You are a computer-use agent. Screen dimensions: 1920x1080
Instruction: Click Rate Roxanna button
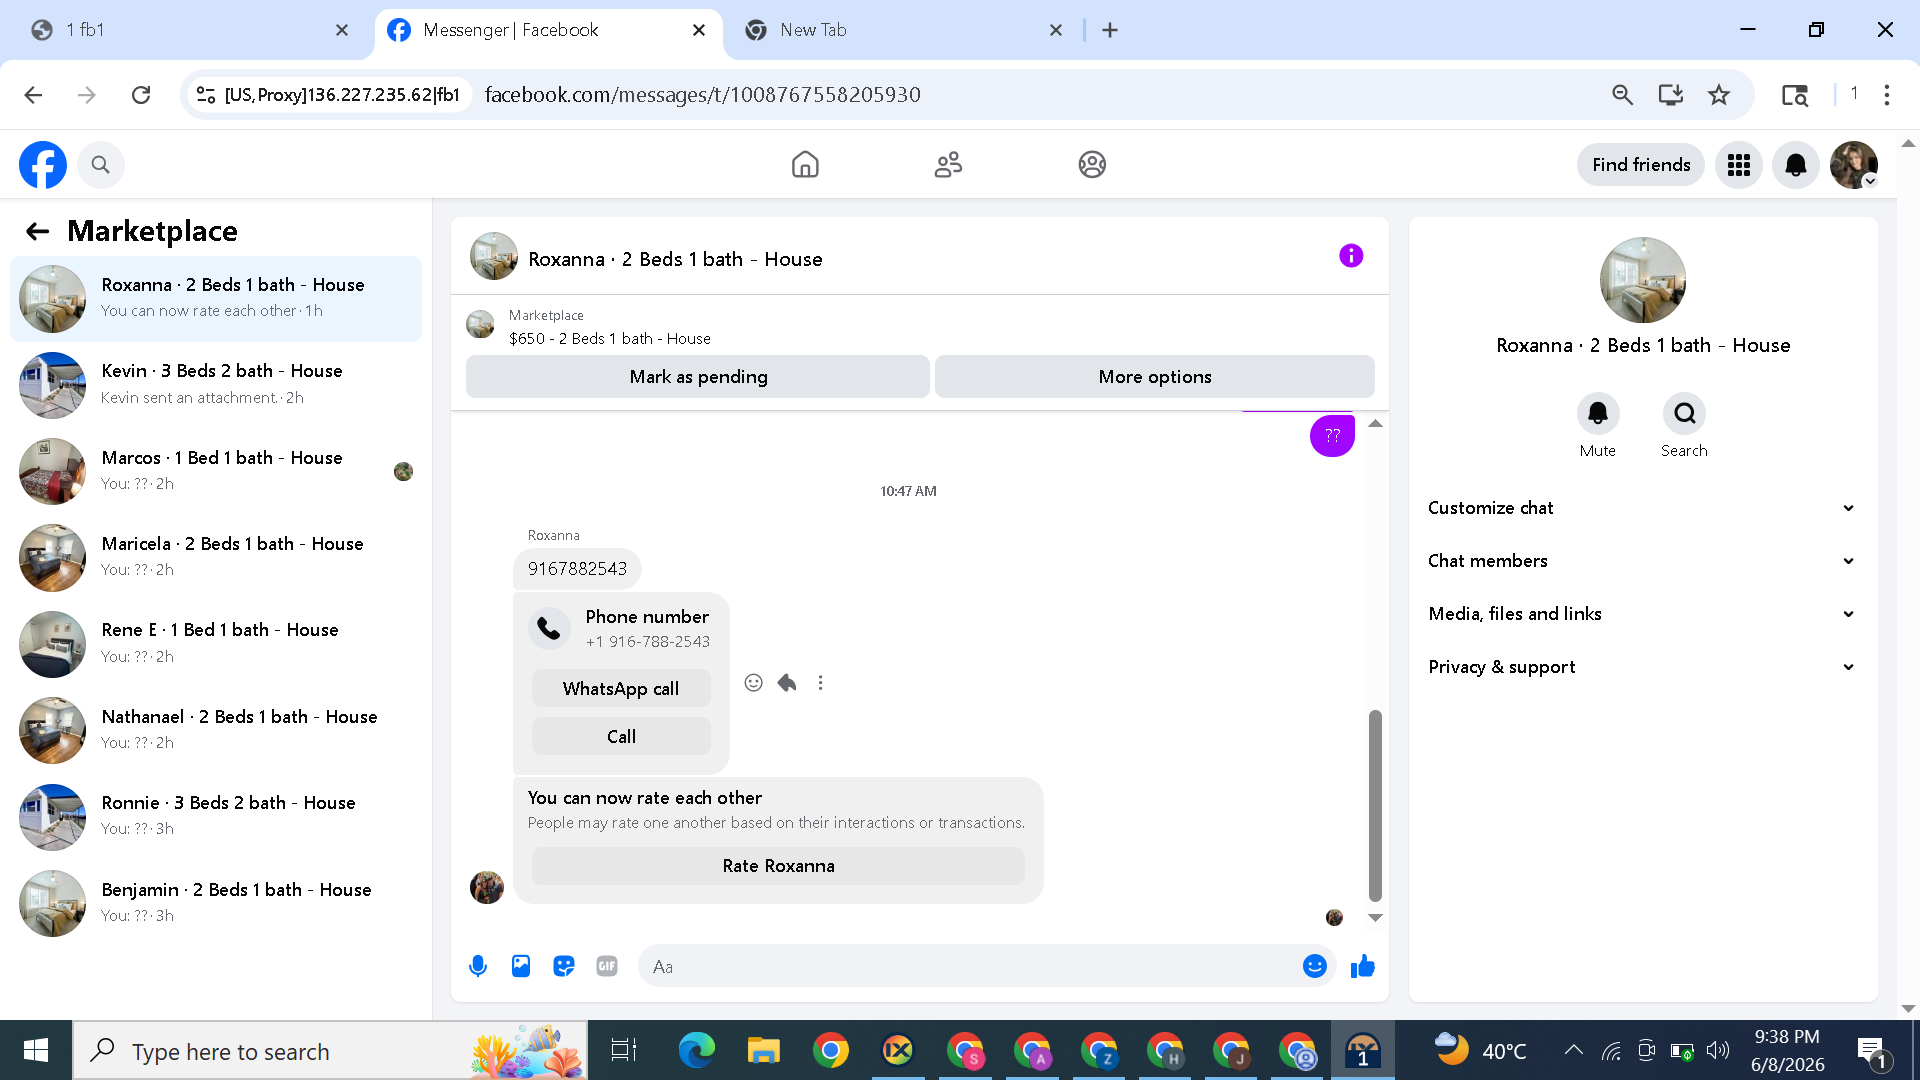click(778, 866)
